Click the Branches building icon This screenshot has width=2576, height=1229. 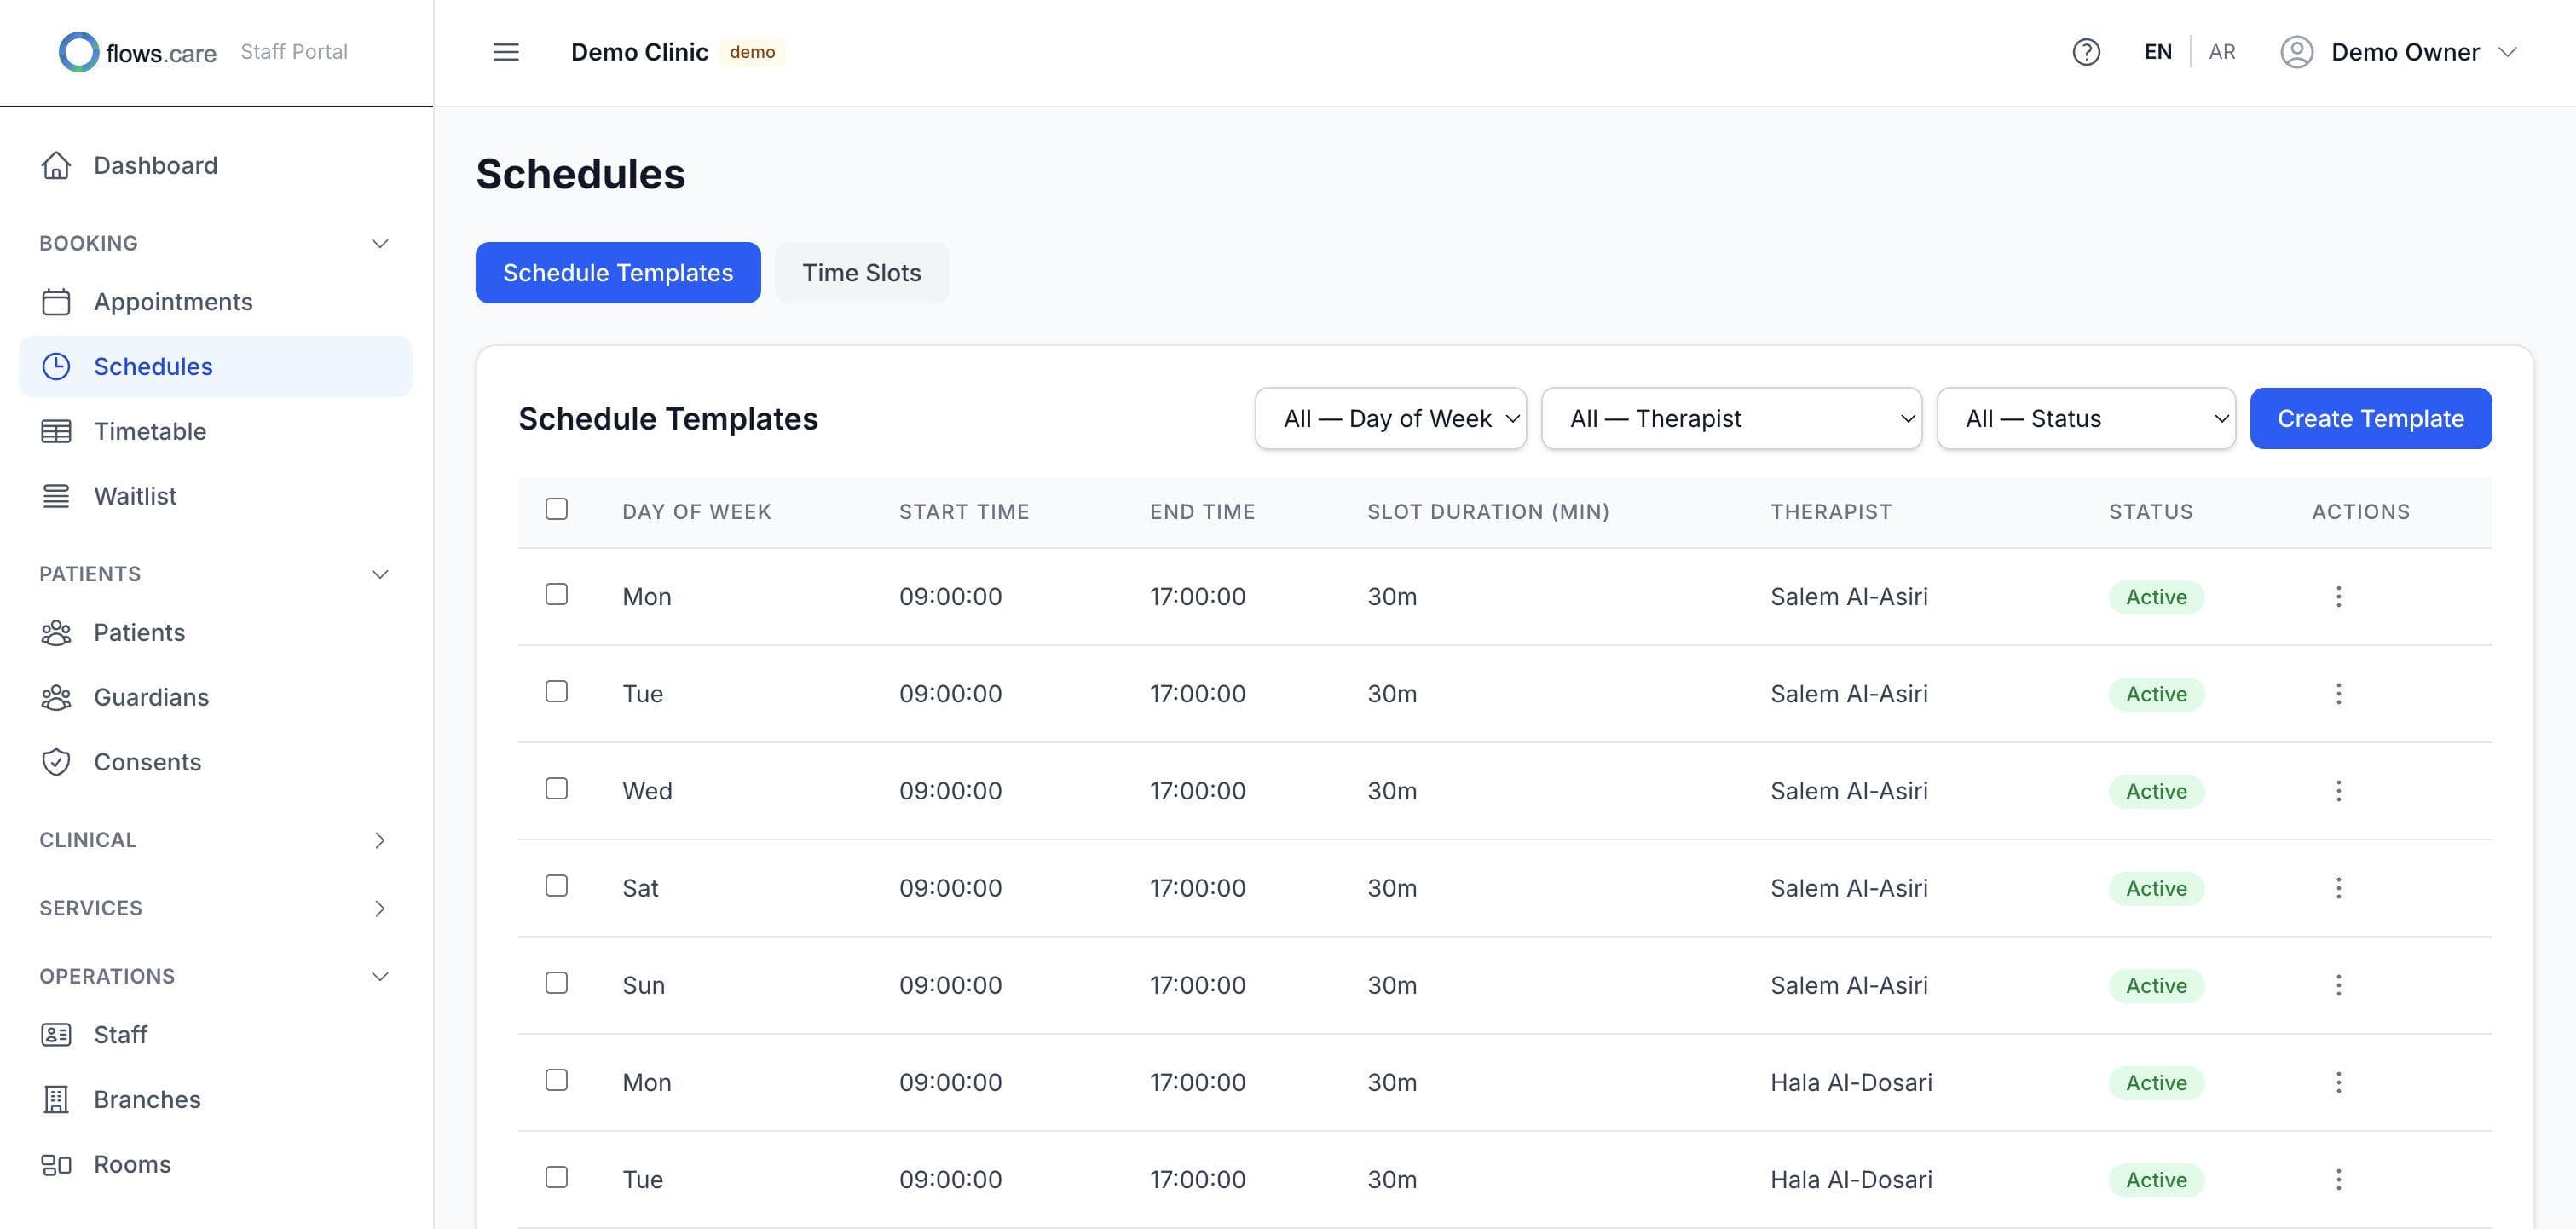click(x=56, y=1100)
